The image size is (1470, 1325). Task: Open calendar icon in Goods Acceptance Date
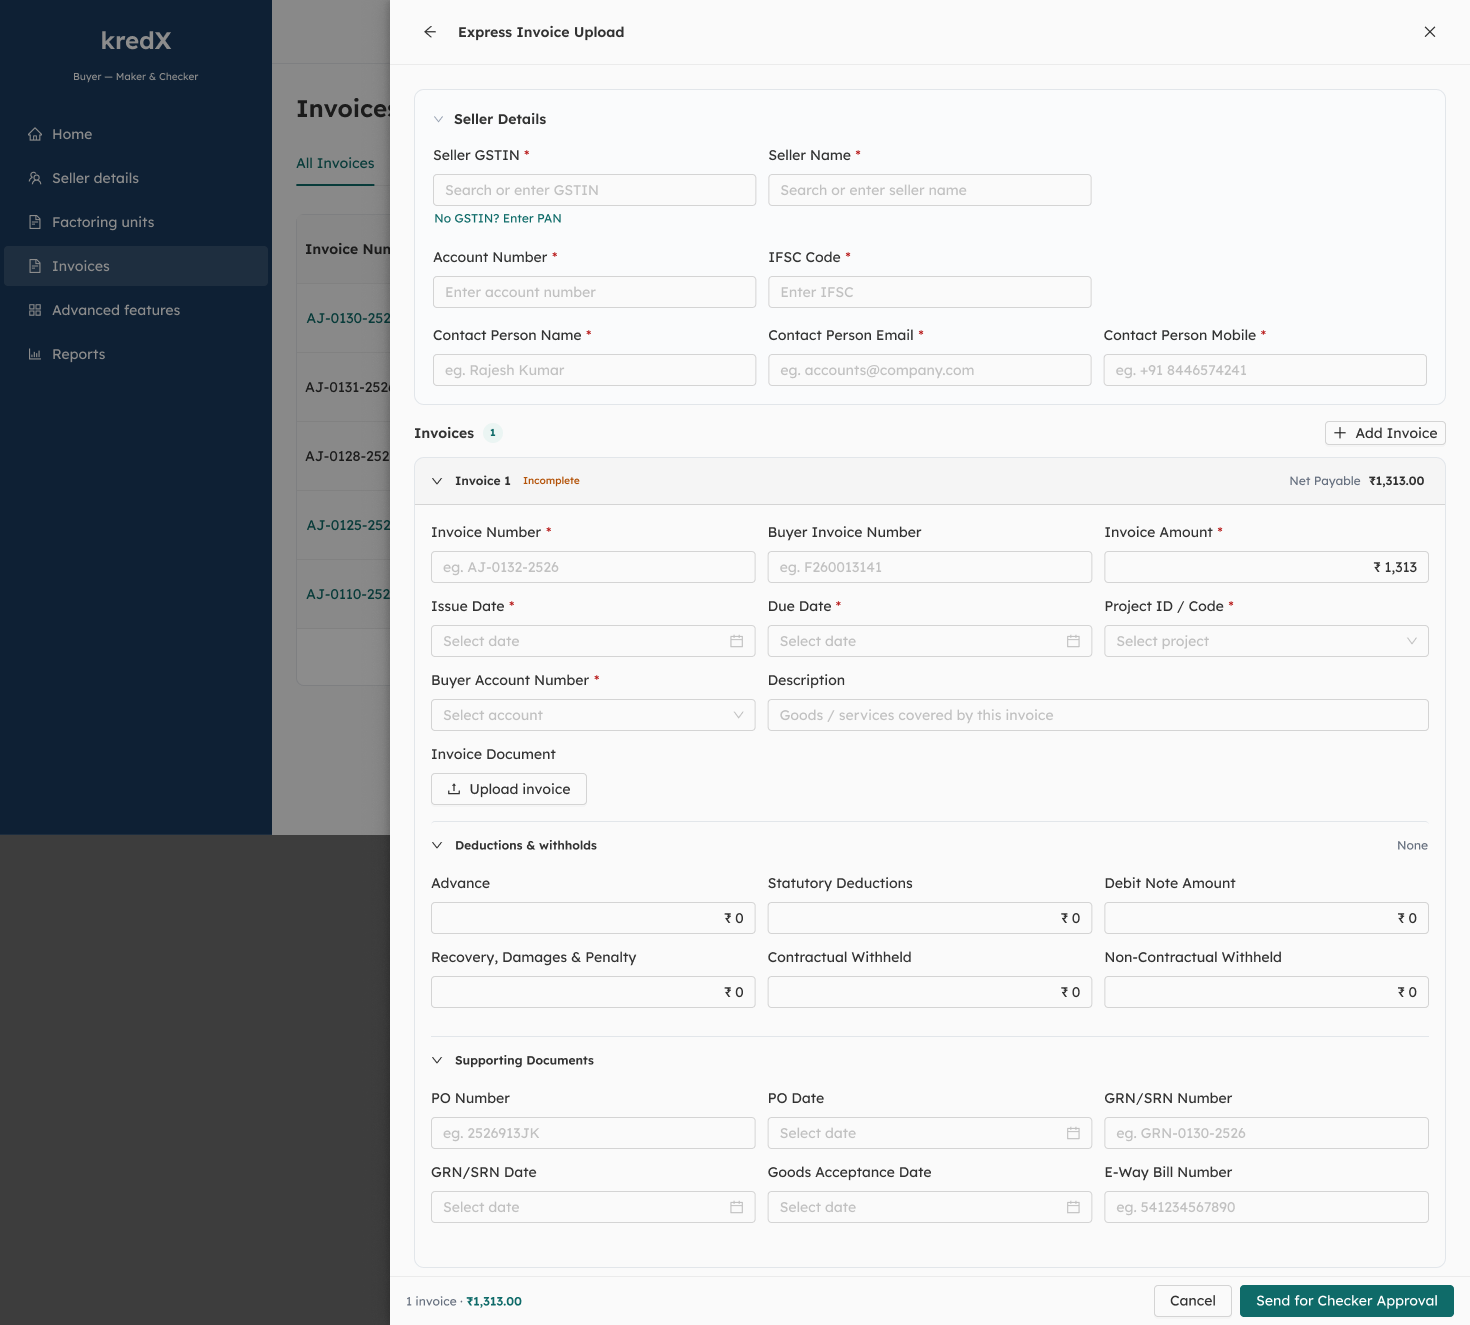pyautogui.click(x=1073, y=1207)
